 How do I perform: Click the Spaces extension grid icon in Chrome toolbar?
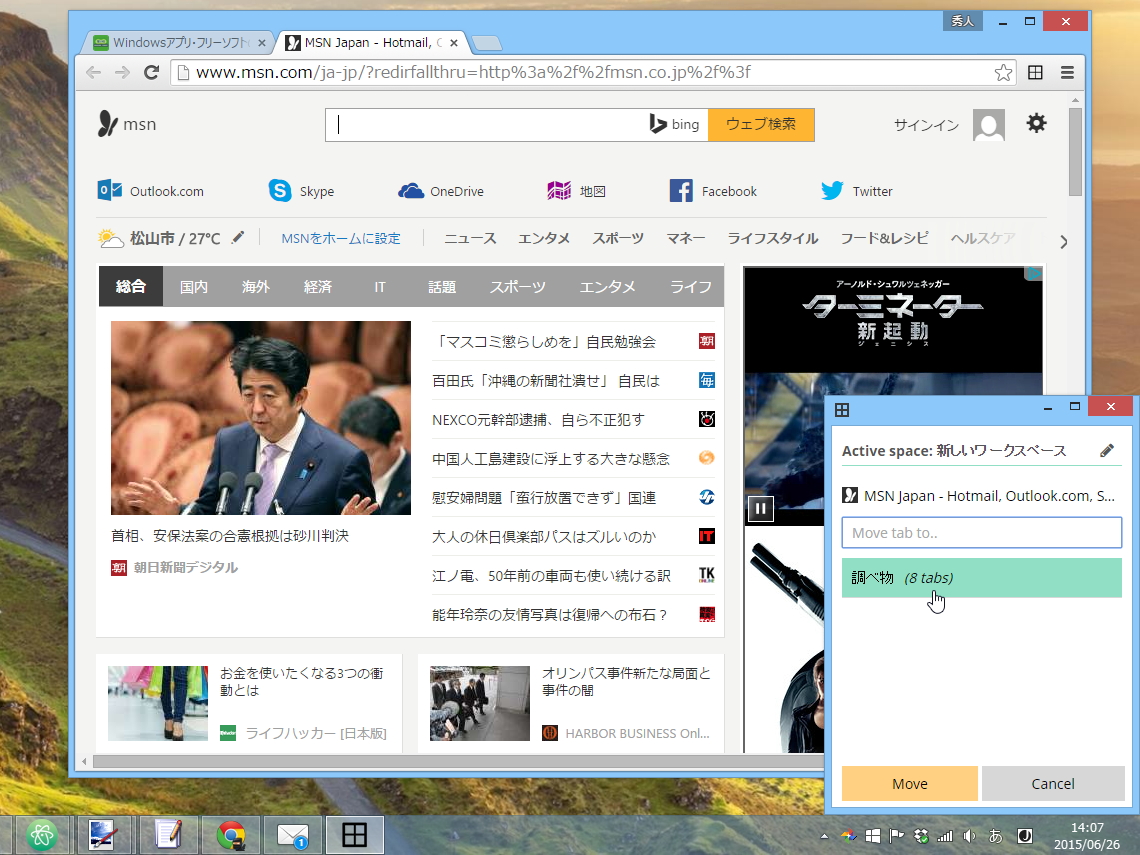[1035, 72]
